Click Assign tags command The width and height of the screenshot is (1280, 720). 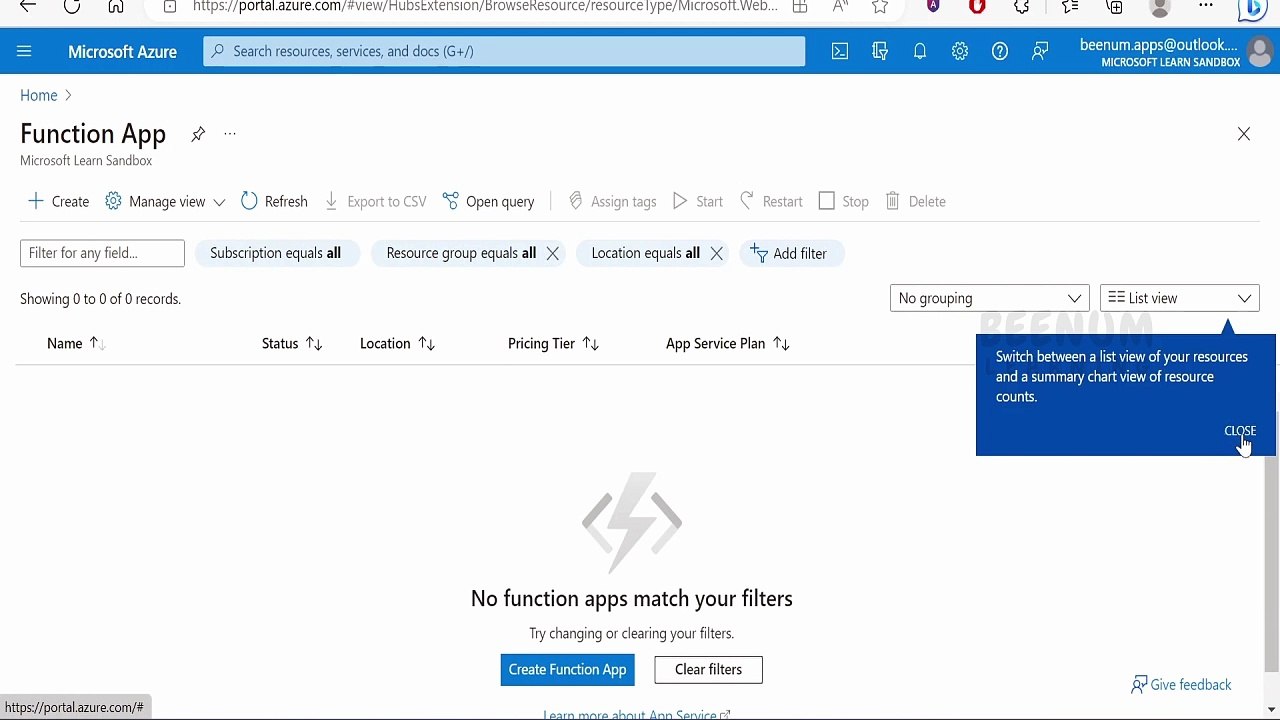[x=612, y=201]
